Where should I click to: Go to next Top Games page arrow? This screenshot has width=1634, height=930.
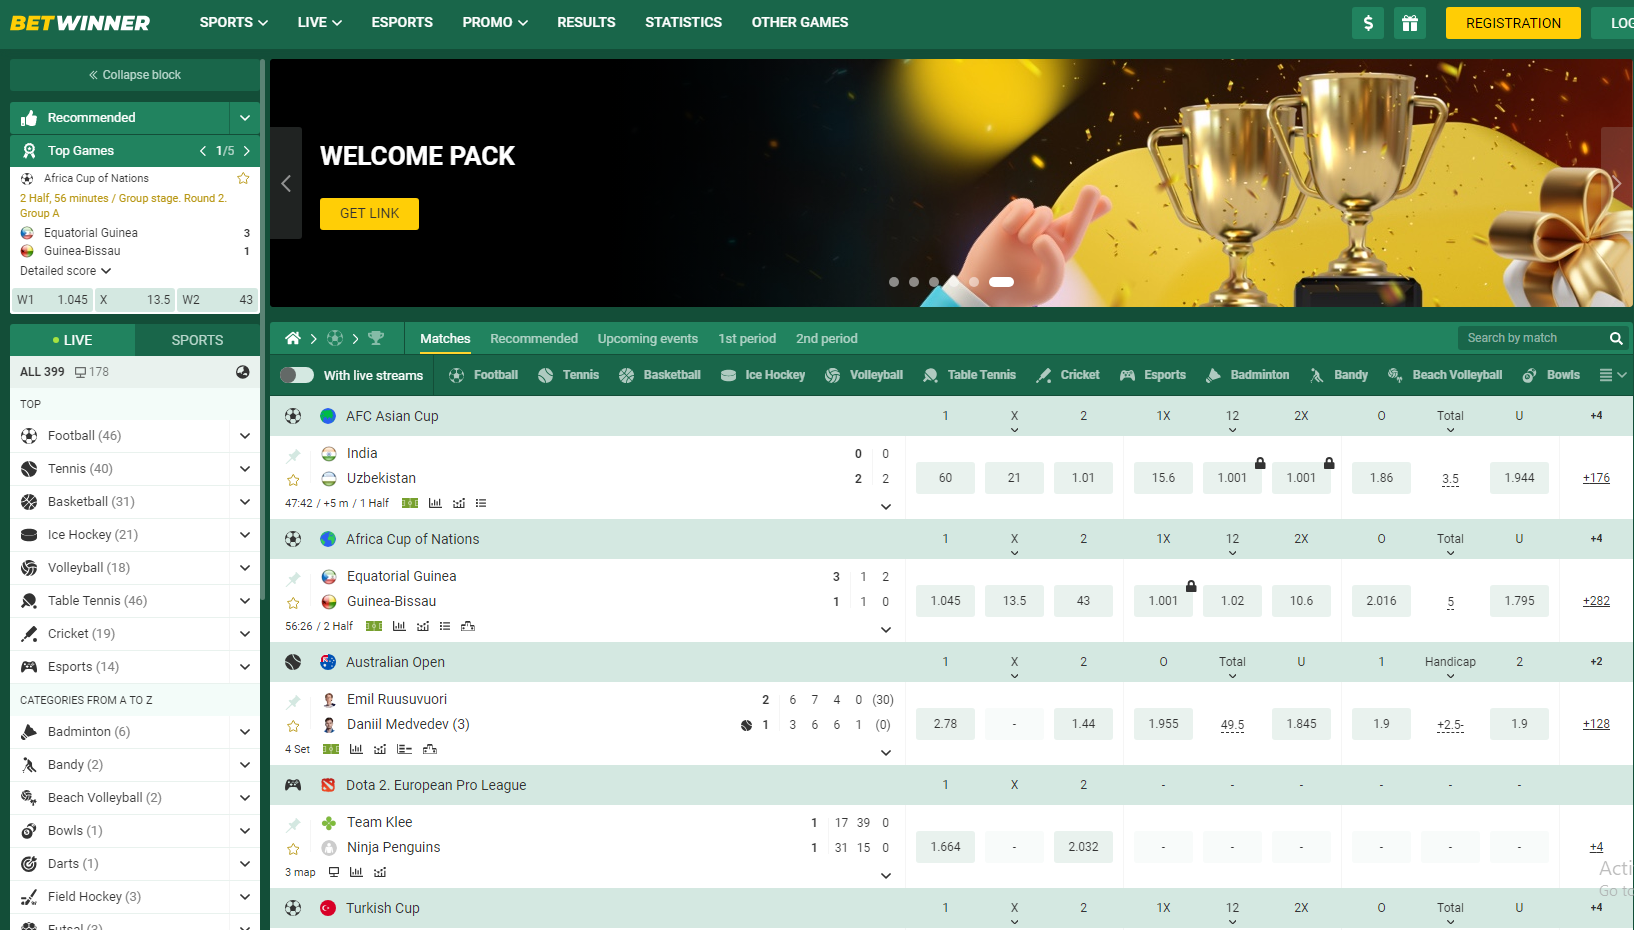(246, 151)
